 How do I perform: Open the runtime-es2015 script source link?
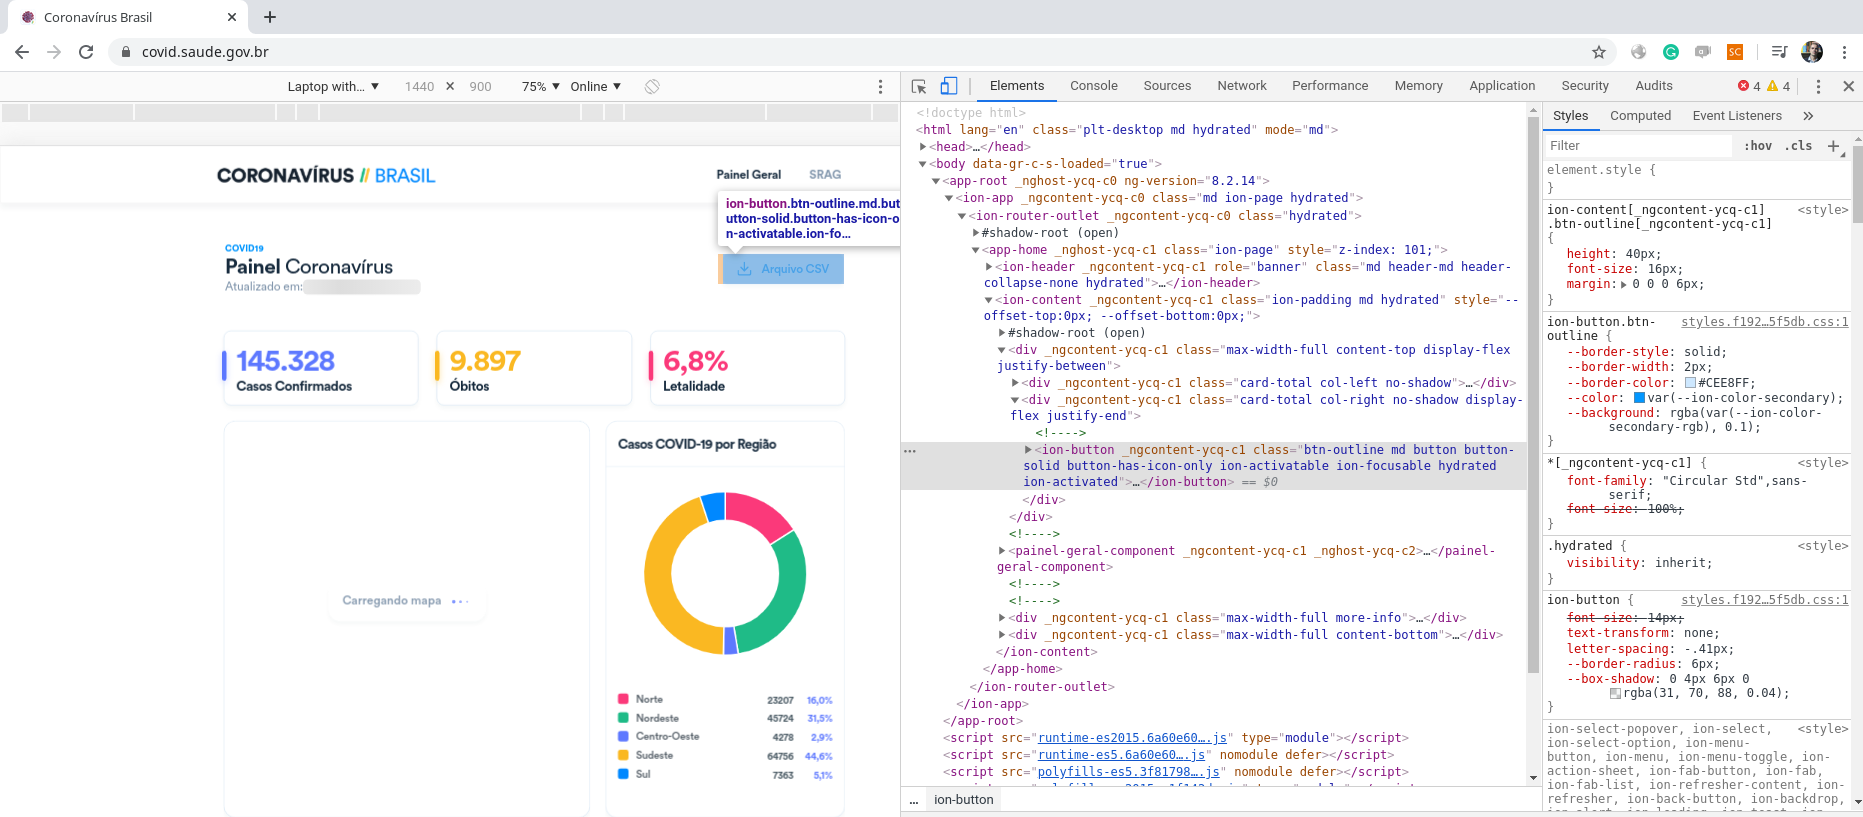[1132, 738]
